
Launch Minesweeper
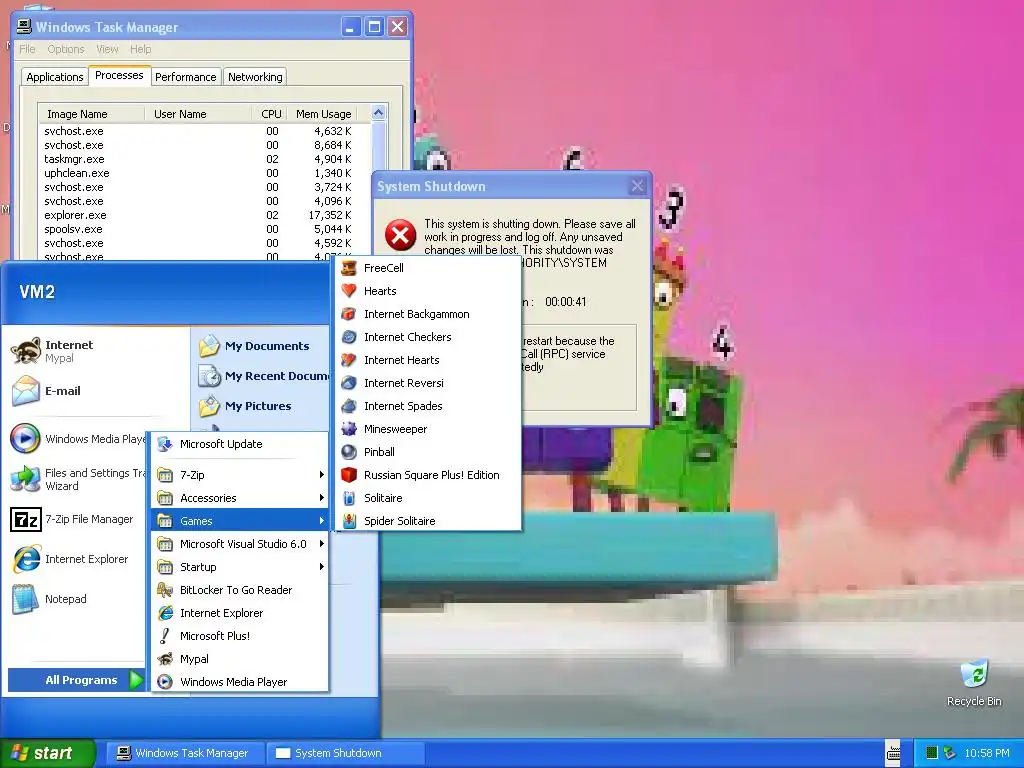tap(428, 429)
